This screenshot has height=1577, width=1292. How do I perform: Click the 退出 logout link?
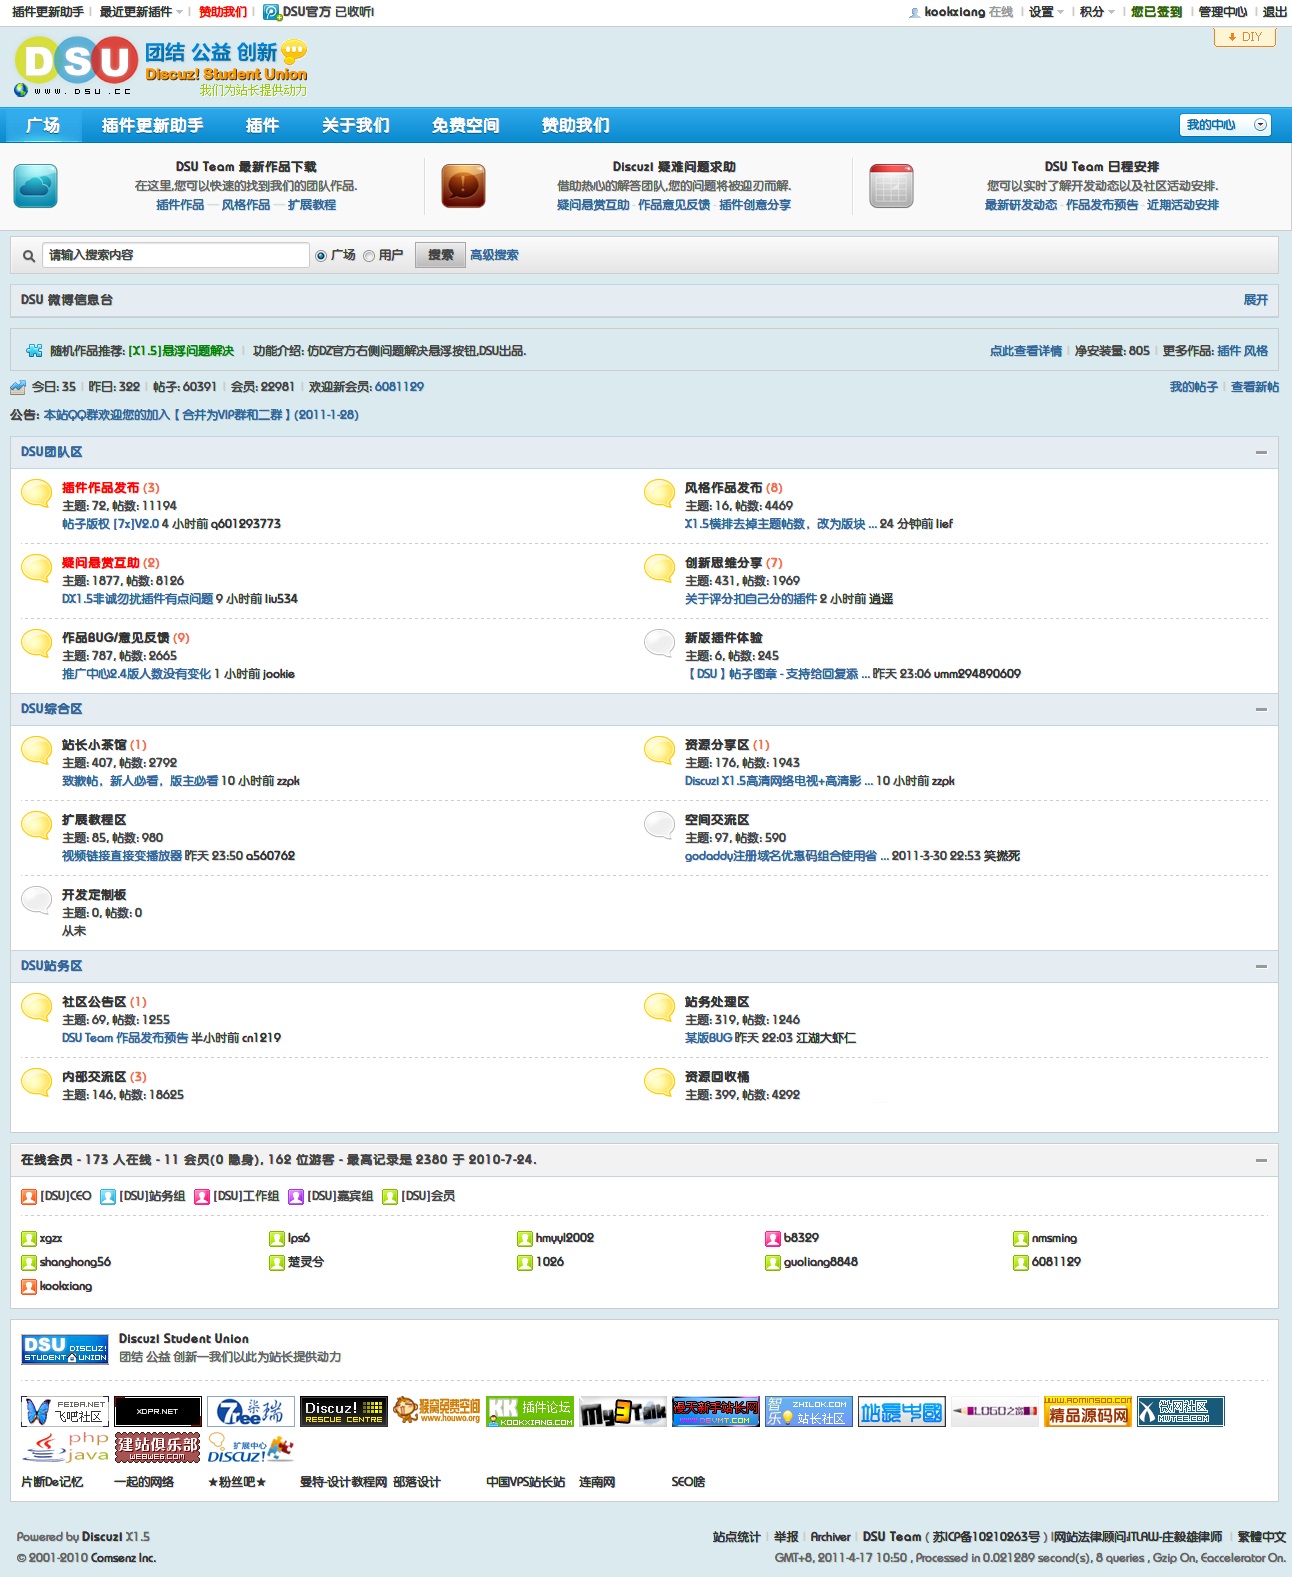1275,12
